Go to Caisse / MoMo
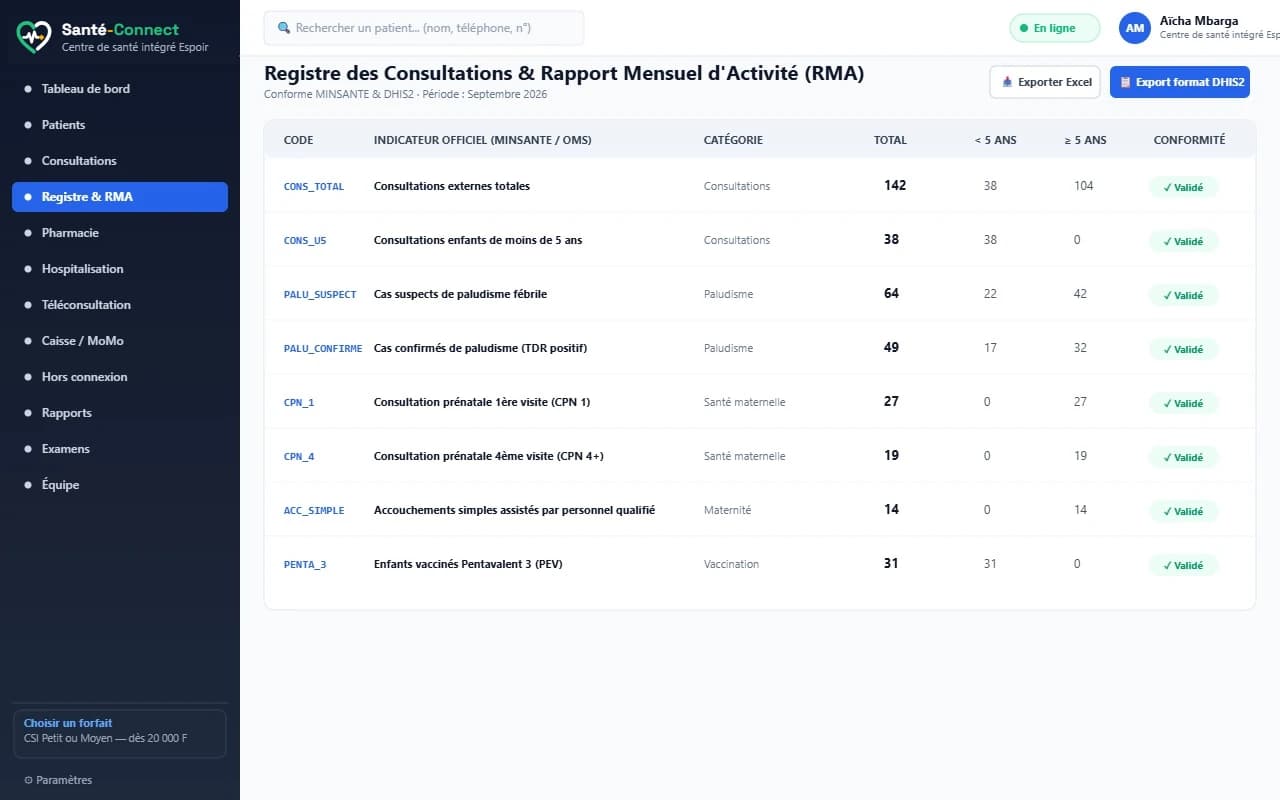The width and height of the screenshot is (1280, 800). (x=120, y=341)
